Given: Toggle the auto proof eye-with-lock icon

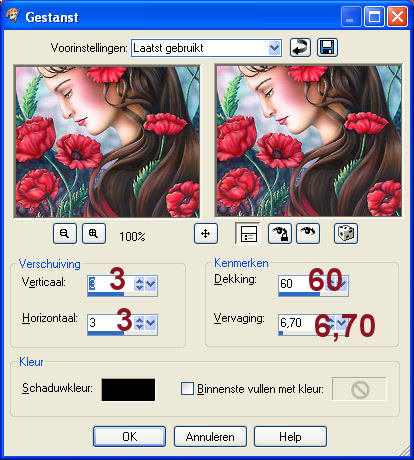Looking at the screenshot, I should tap(280, 233).
